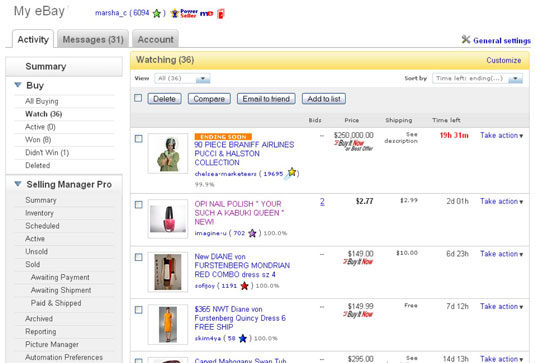
Task: Click the red star beside sofijoy
Action: coord(244,286)
